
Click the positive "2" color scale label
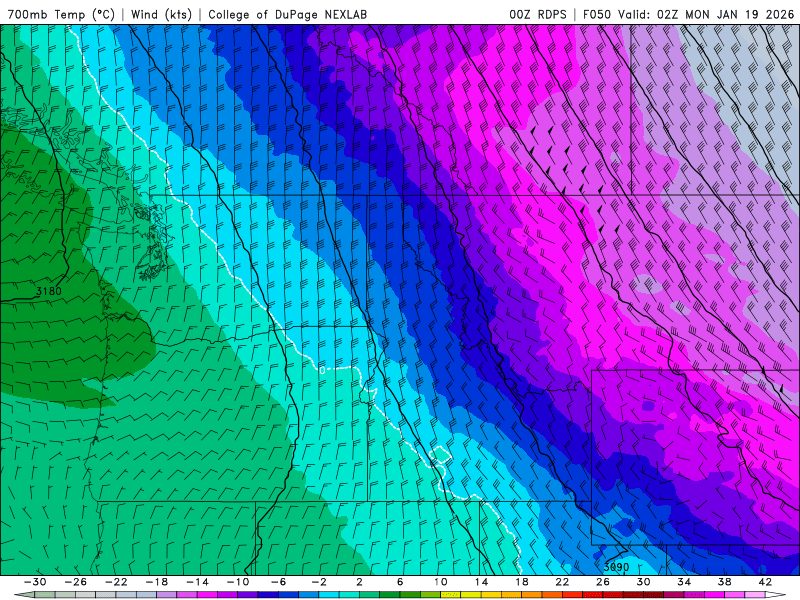(359, 582)
